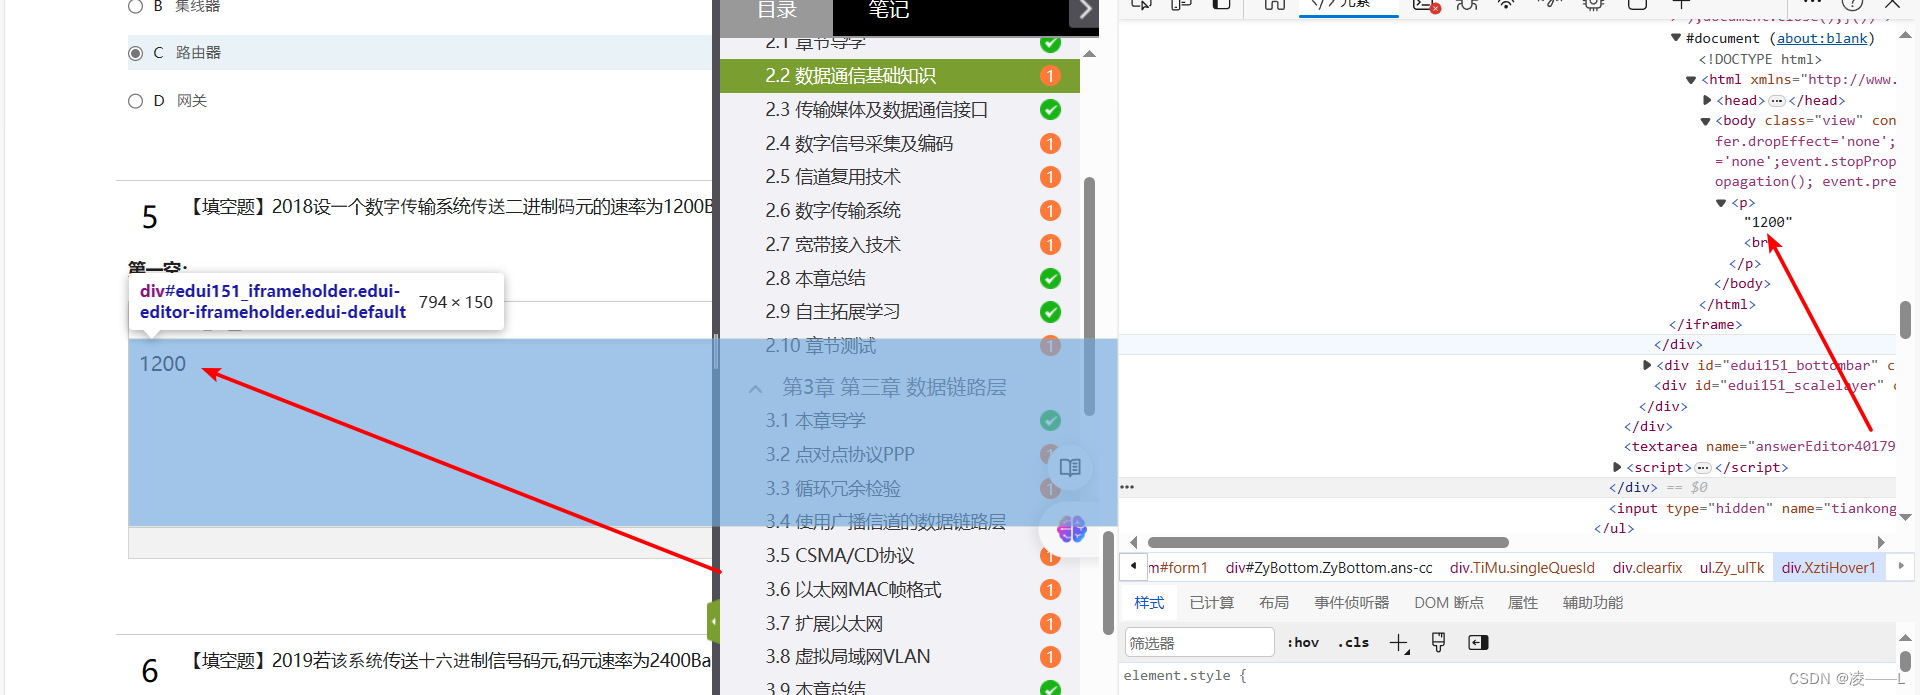Screen dimensions: 1920x695
Task: Click the orange badge next to 3.8 虚拟局域网VLAN
Action: 1050,657
